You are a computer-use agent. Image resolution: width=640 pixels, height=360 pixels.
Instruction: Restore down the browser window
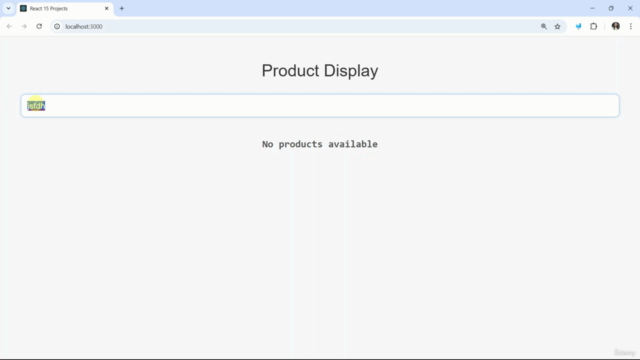(611, 8)
